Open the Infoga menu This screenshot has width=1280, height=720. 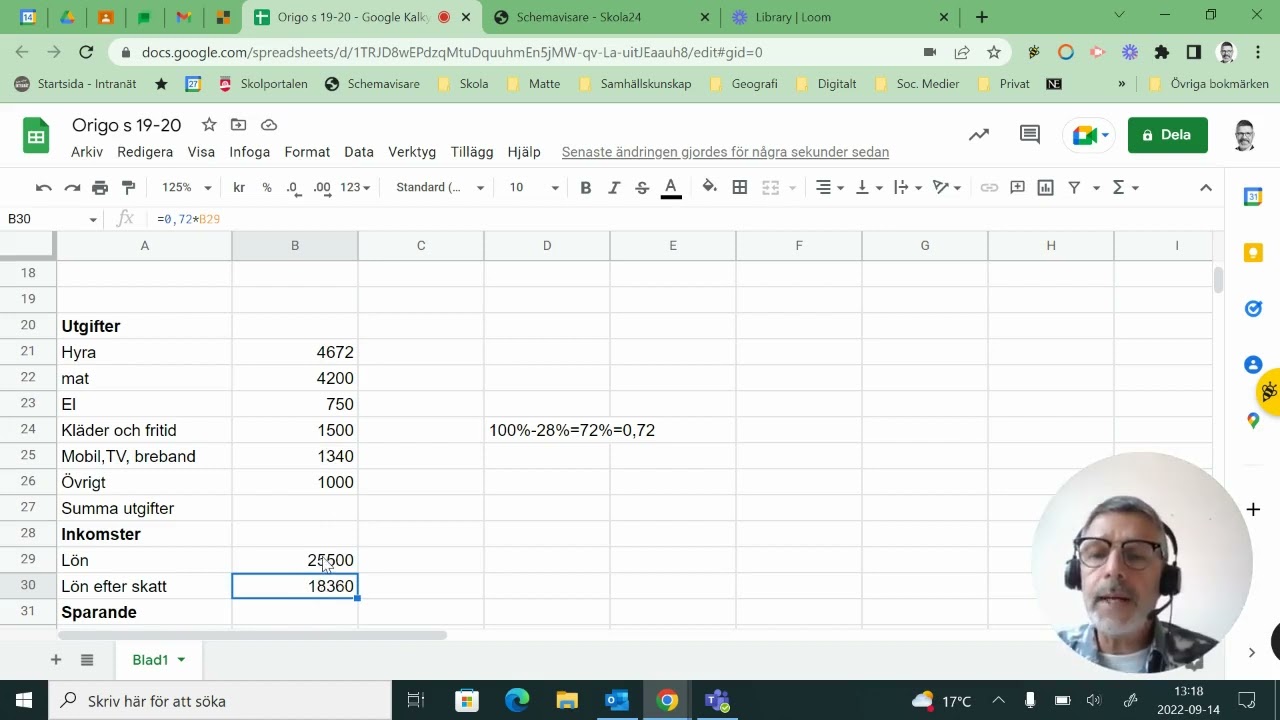tap(250, 152)
